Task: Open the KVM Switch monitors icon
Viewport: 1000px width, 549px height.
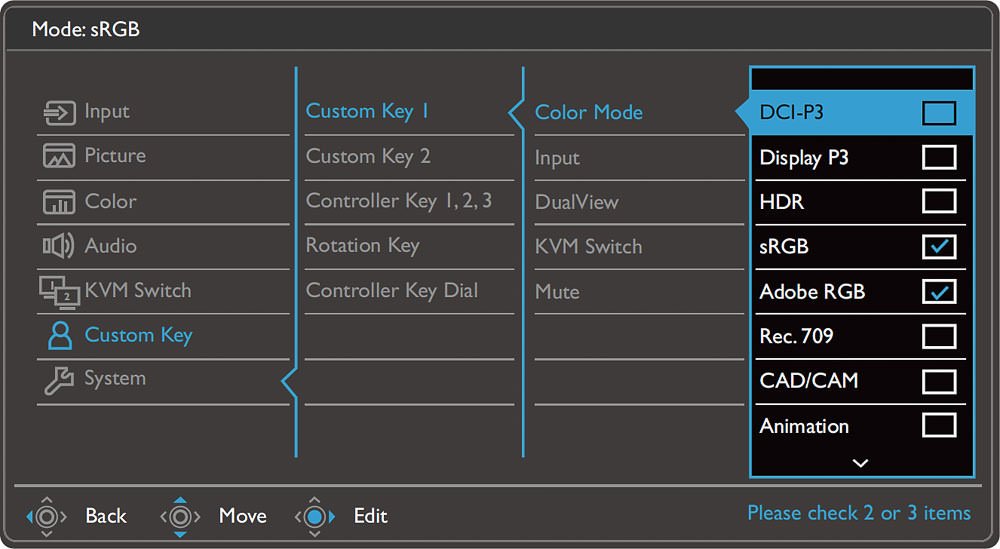Action: (x=60, y=292)
